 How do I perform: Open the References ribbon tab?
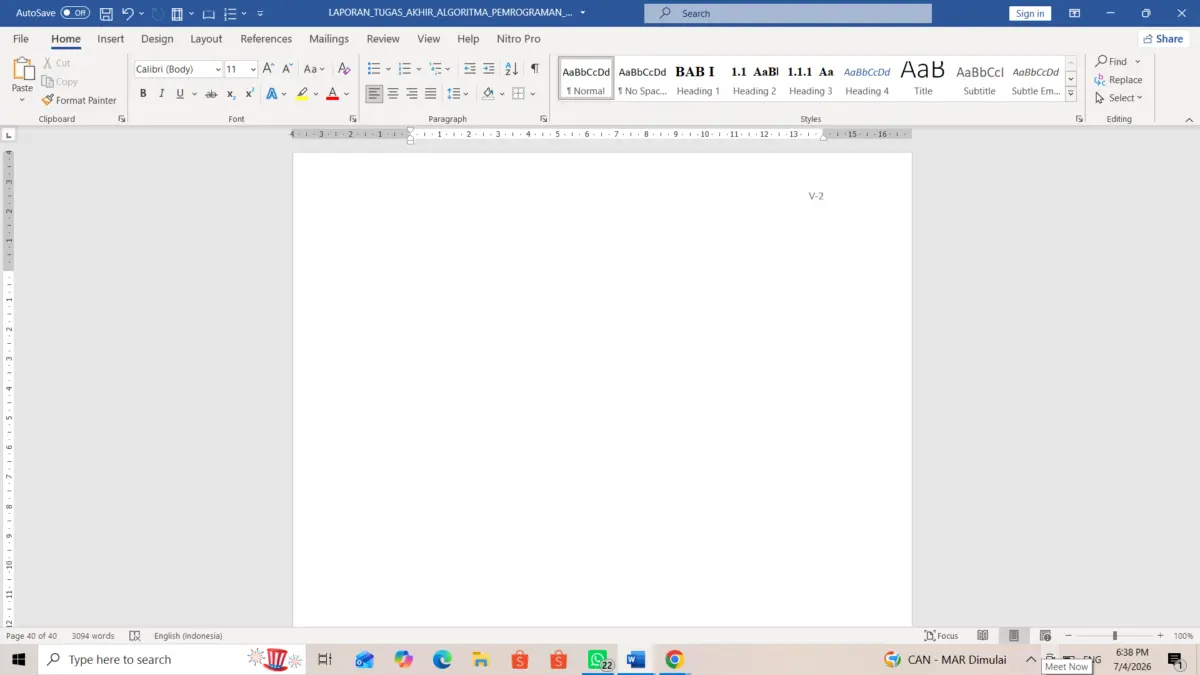[266, 39]
